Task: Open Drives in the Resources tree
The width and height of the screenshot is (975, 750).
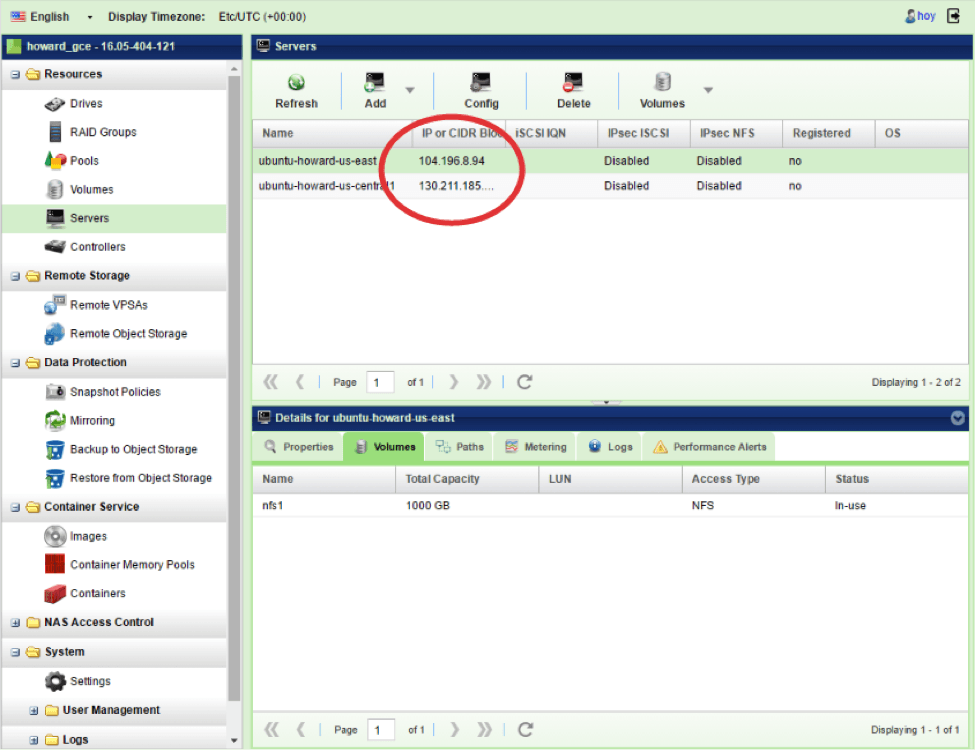Action: pyautogui.click(x=85, y=104)
